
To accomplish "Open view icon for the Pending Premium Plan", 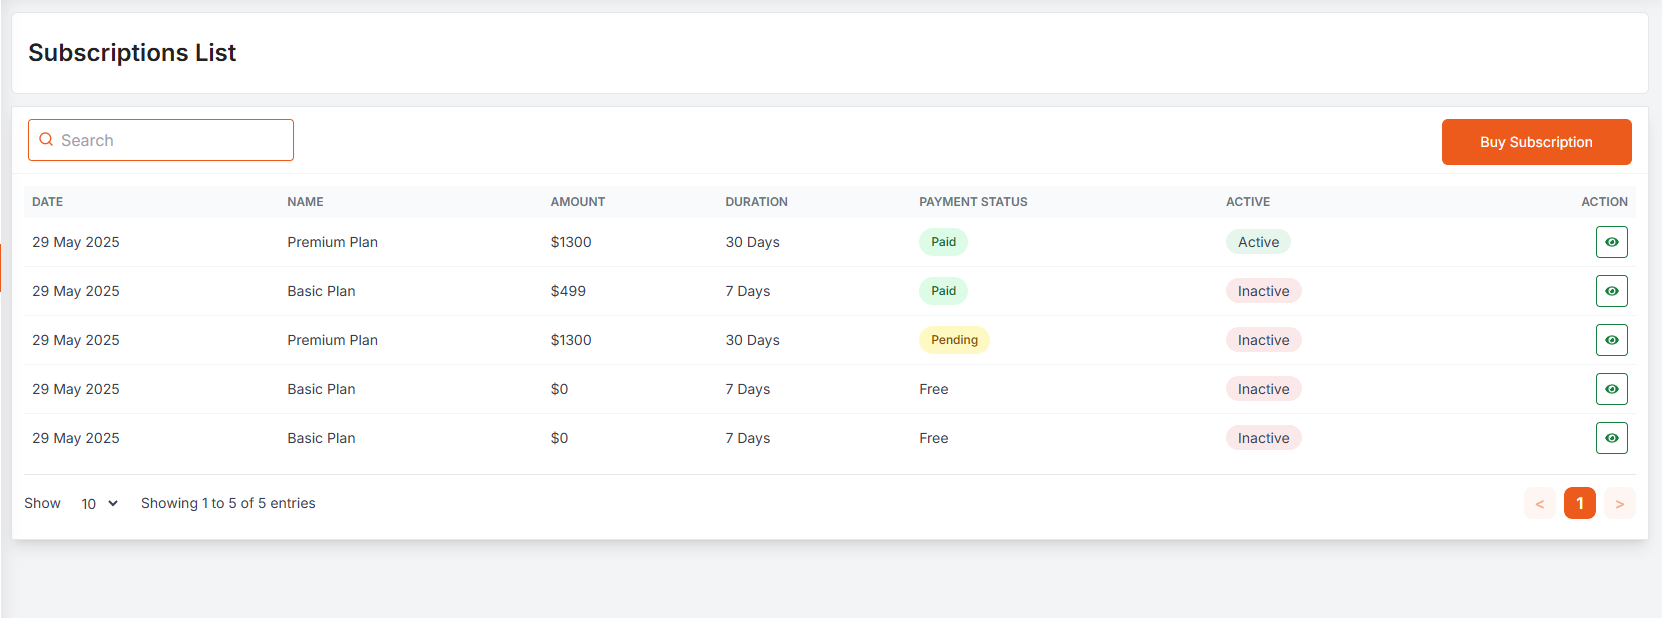I will coord(1611,340).
